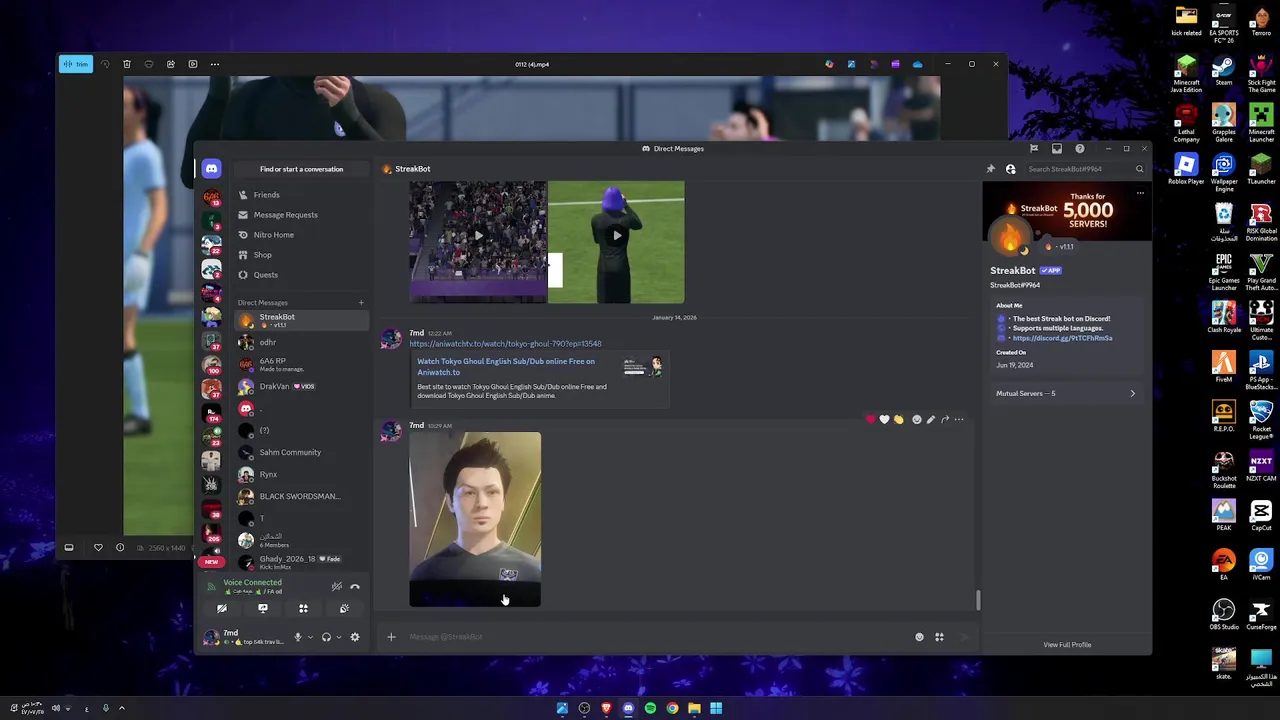Open Activities with the four-dots voice icon
1280x720 pixels.
(303, 608)
